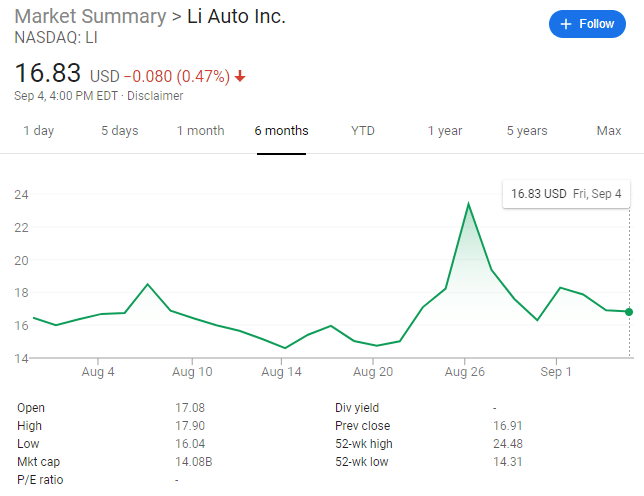Screen dimensions: 644x496
Task: Click the 16.83 USD Fri, Sep 4 tooltip
Action: tap(566, 194)
